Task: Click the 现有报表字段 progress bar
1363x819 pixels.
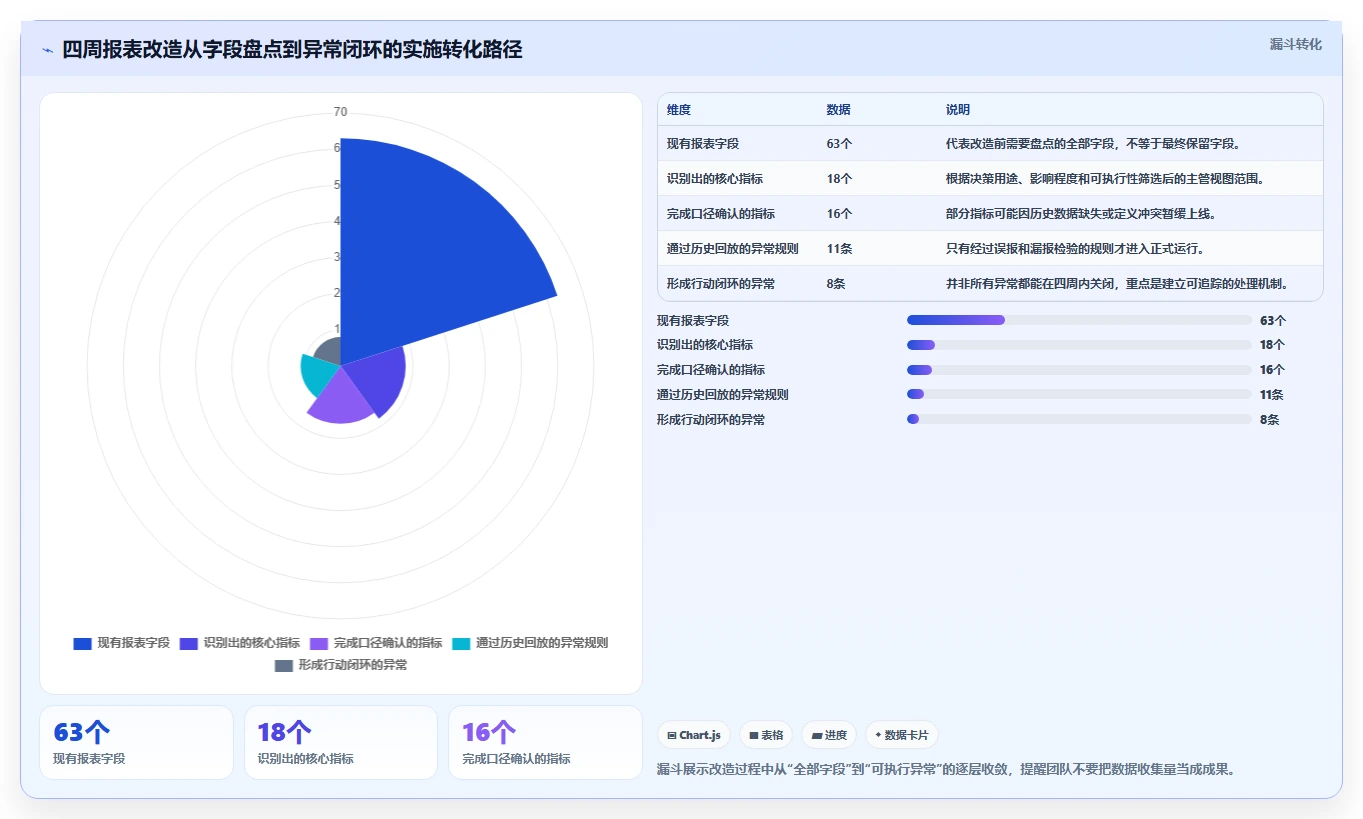Action: click(1079, 320)
